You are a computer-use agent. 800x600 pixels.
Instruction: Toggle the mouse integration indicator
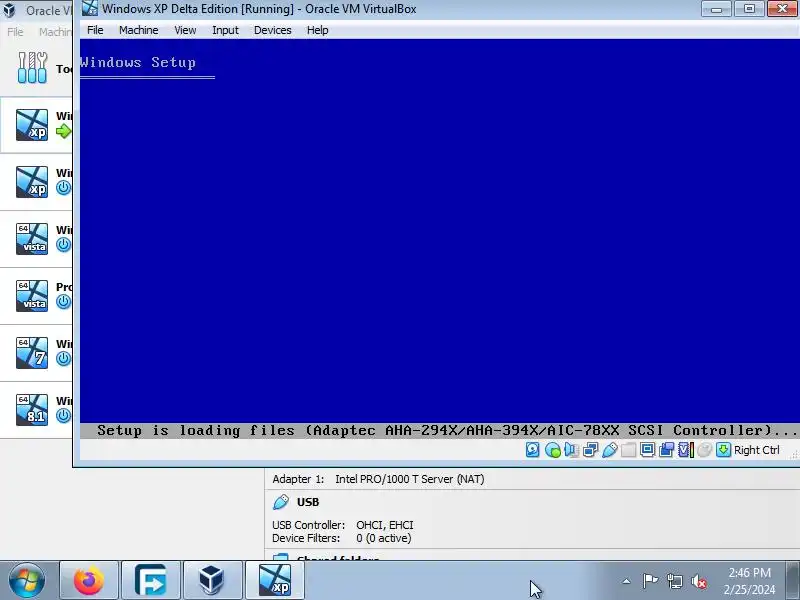(x=705, y=449)
